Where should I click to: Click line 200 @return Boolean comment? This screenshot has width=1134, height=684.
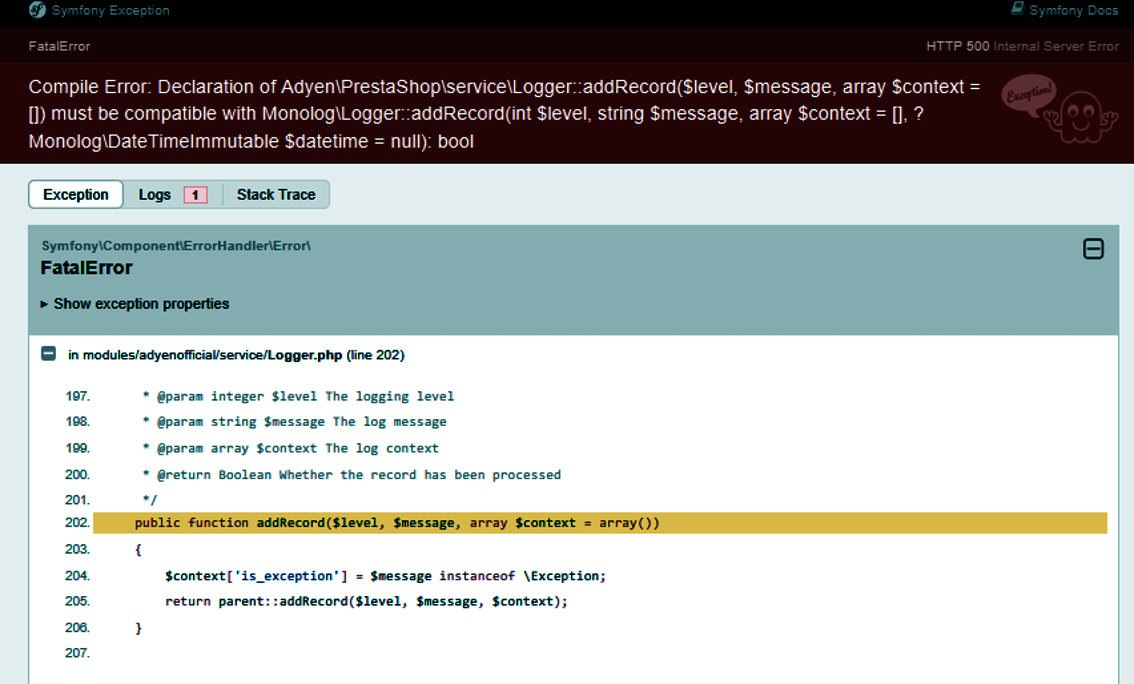pyautogui.click(x=351, y=475)
